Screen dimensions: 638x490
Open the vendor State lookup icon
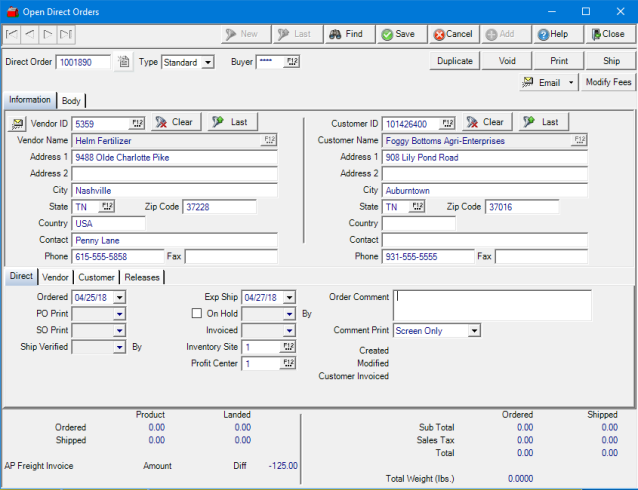pos(107,207)
